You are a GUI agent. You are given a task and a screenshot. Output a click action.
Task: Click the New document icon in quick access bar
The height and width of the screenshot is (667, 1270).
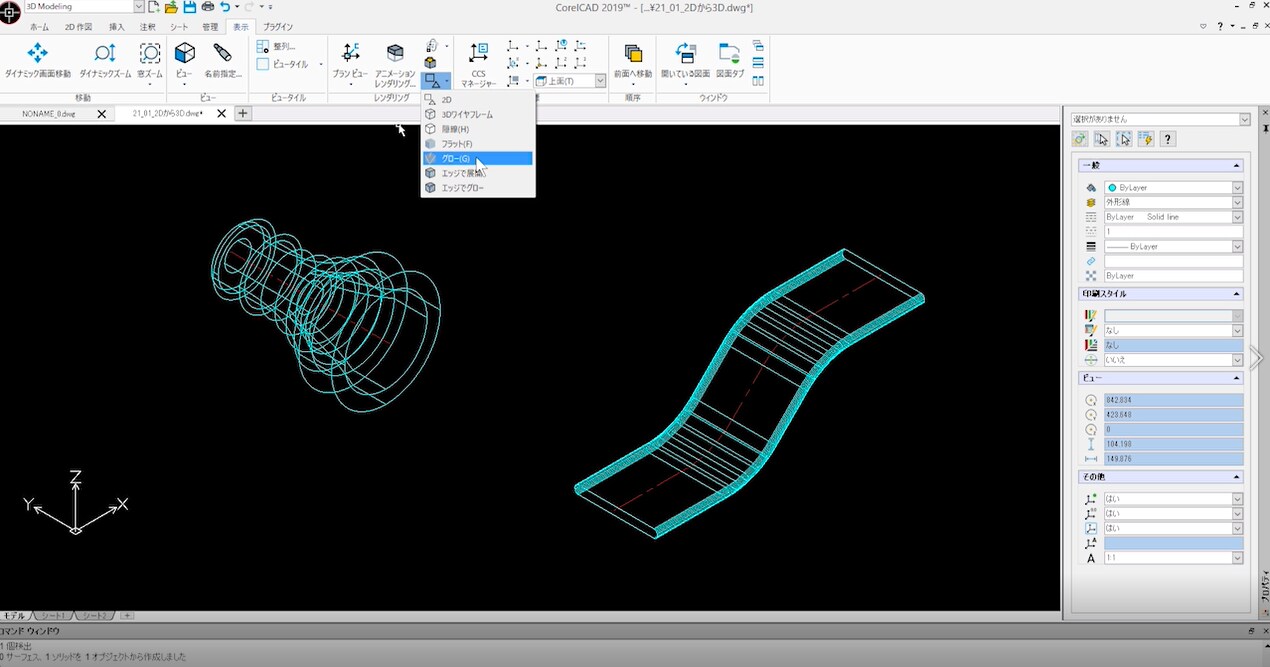[154, 7]
